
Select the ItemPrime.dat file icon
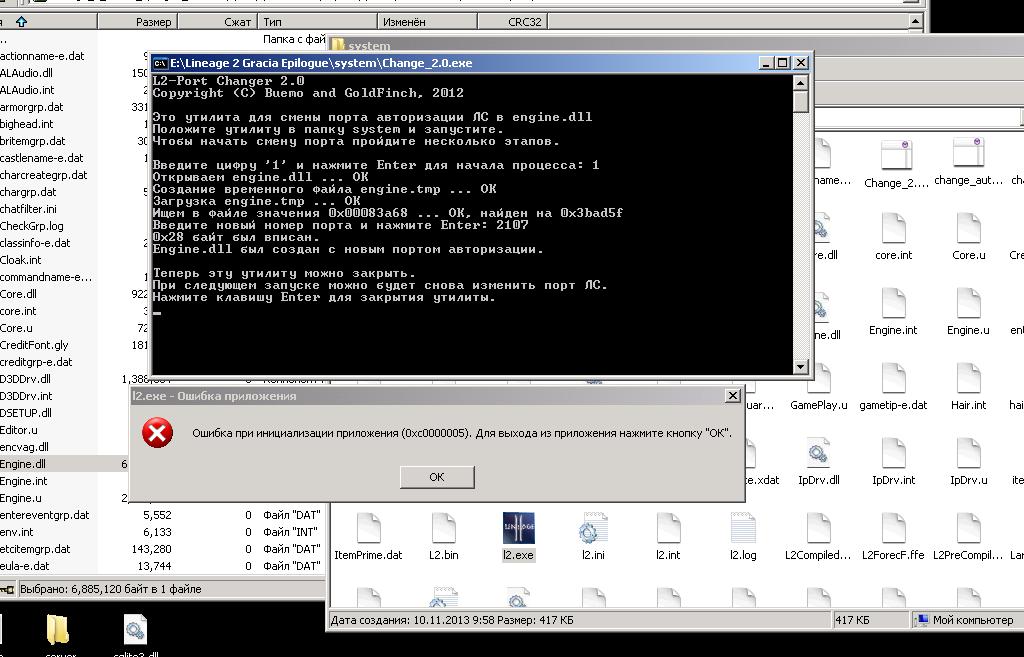[x=368, y=528]
